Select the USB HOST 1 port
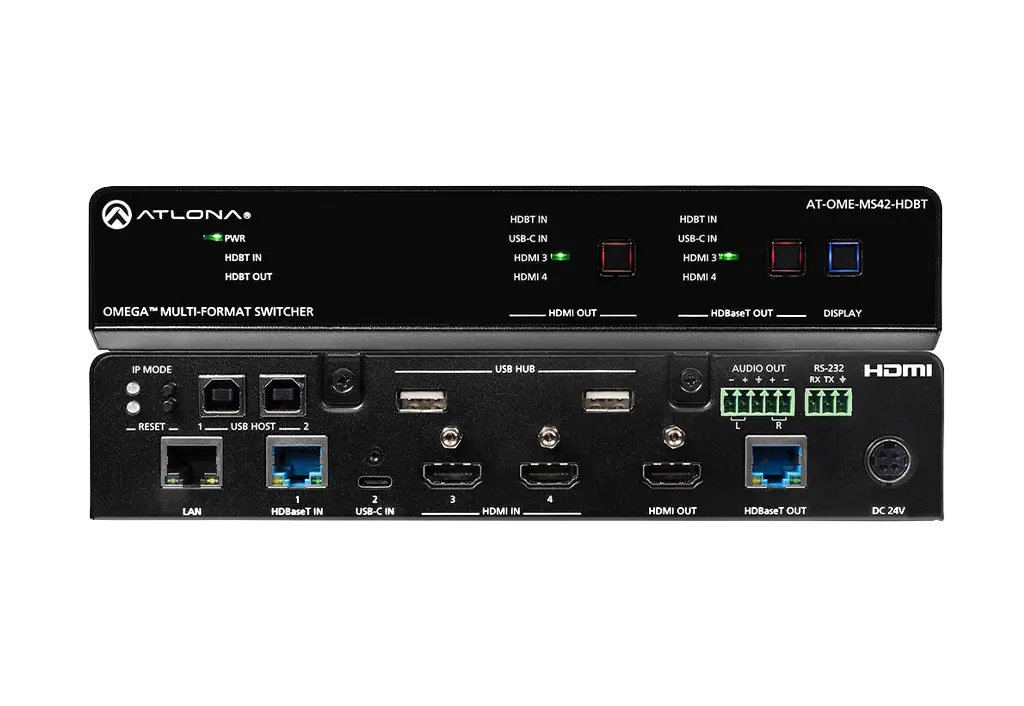 [221, 395]
